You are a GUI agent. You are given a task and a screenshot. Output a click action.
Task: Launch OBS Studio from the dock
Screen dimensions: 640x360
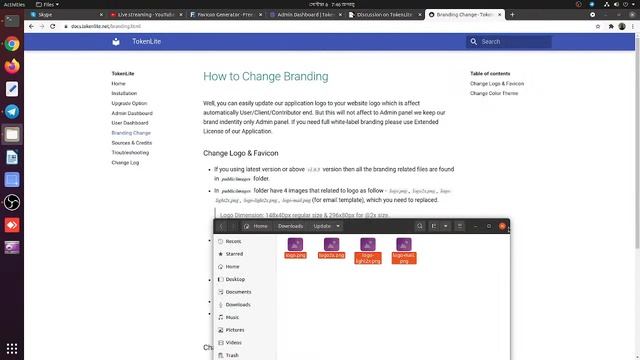click(x=12, y=202)
